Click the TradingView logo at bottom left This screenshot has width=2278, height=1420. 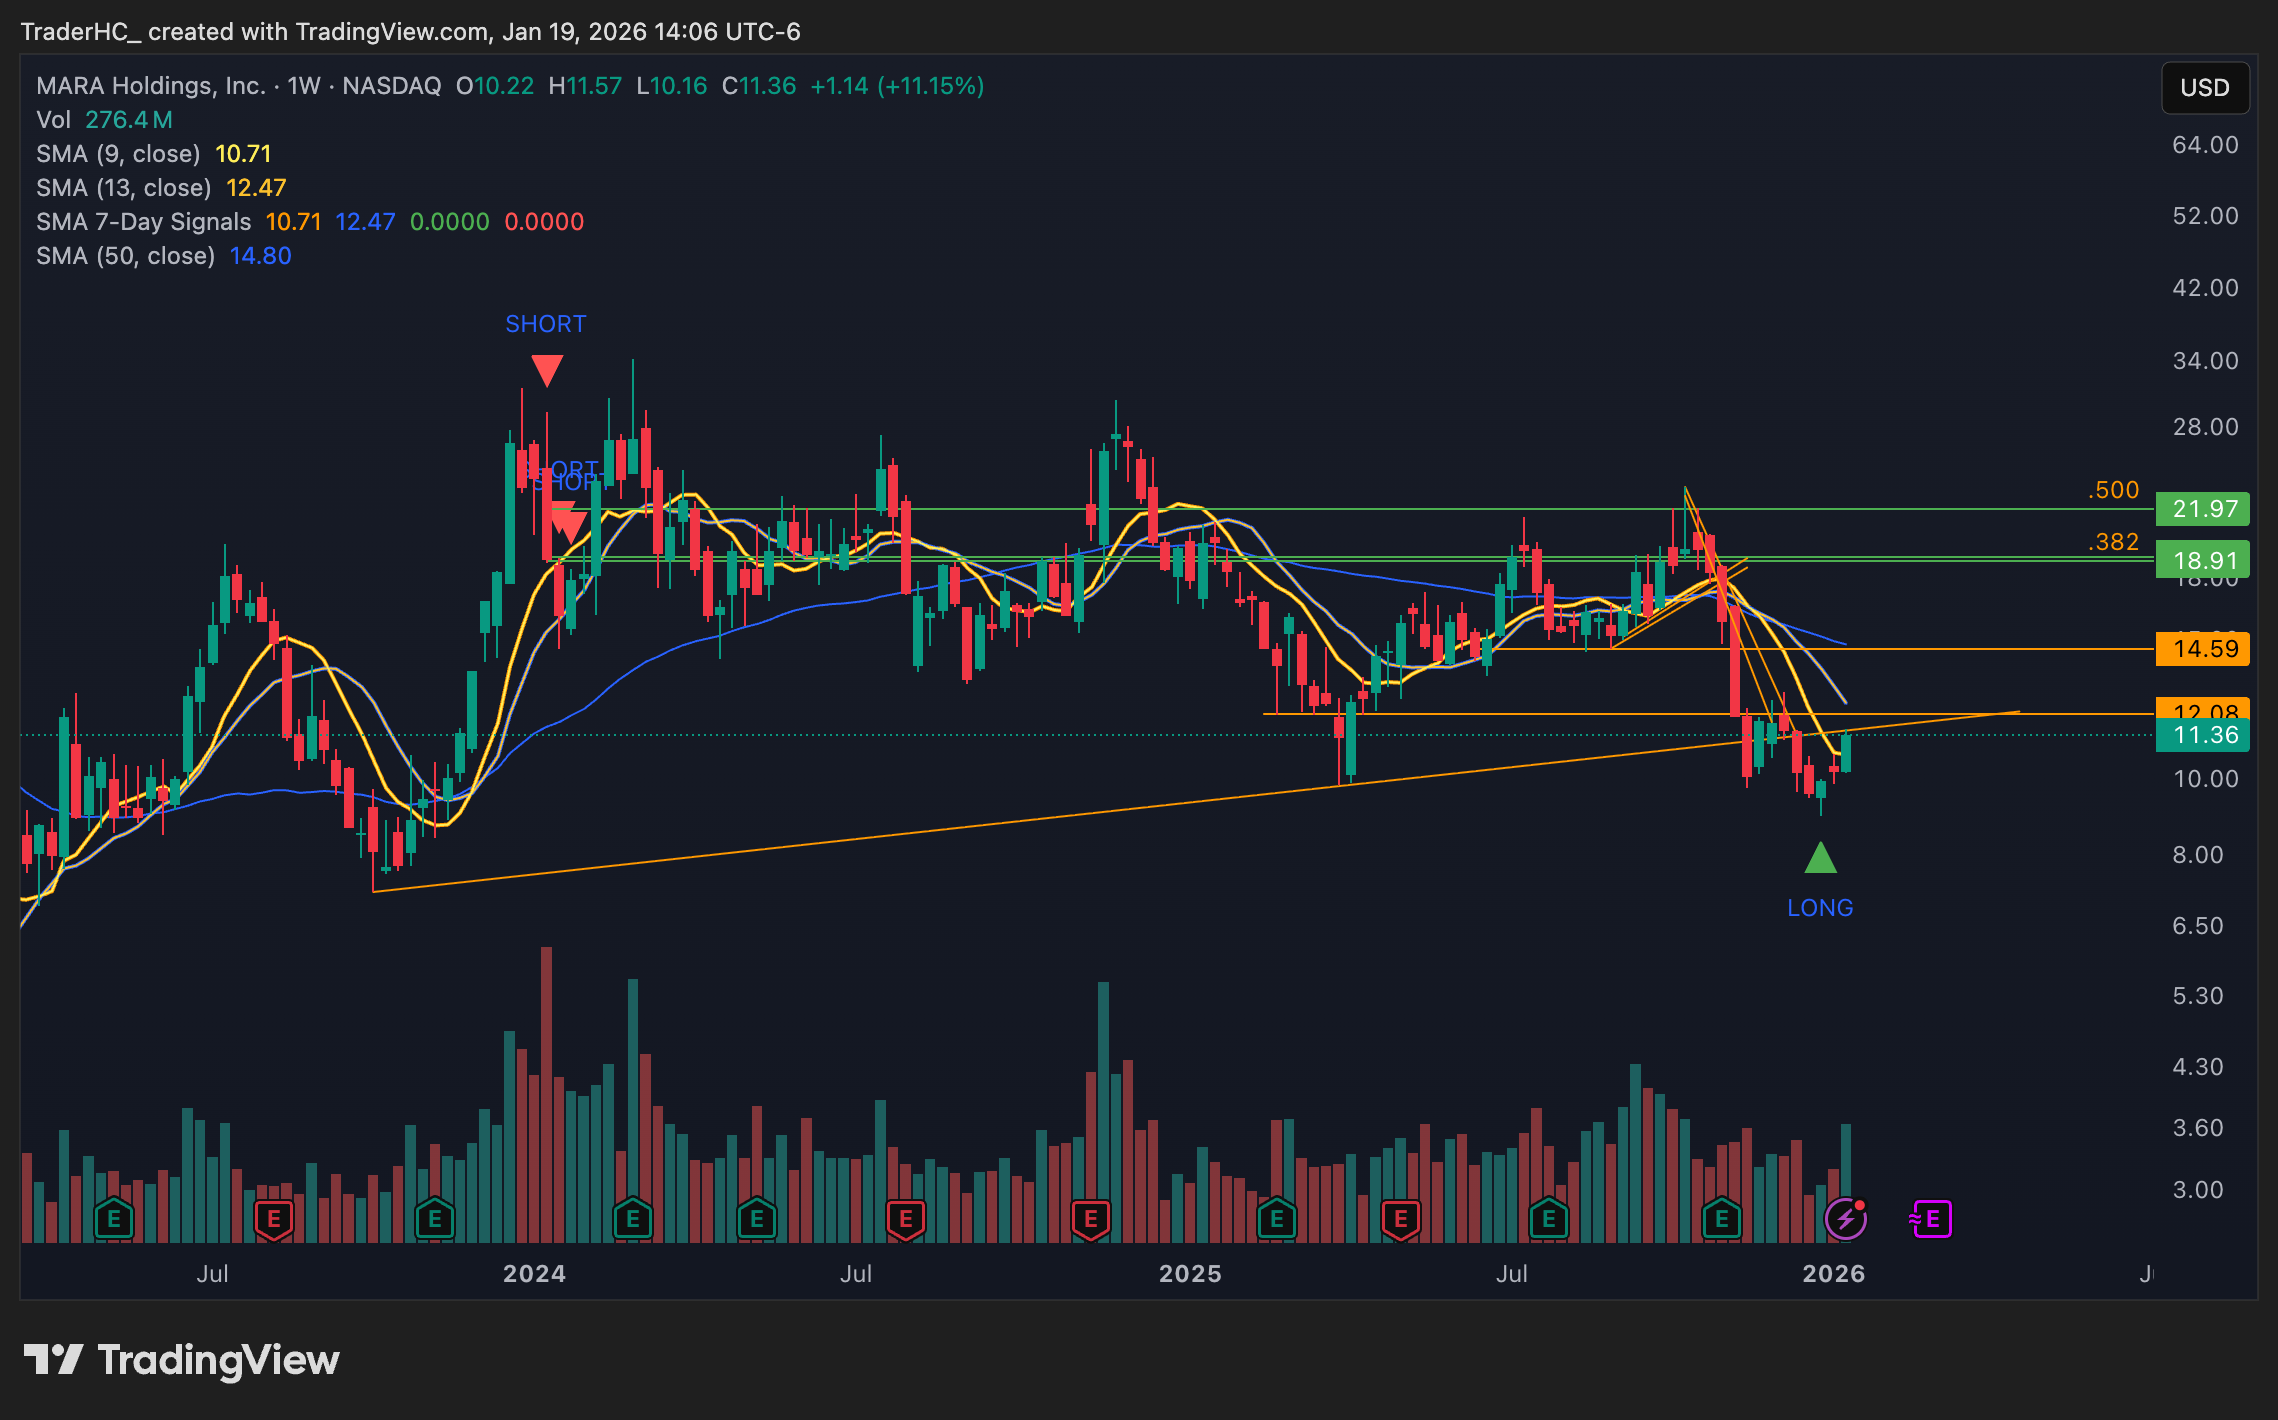click(x=181, y=1360)
